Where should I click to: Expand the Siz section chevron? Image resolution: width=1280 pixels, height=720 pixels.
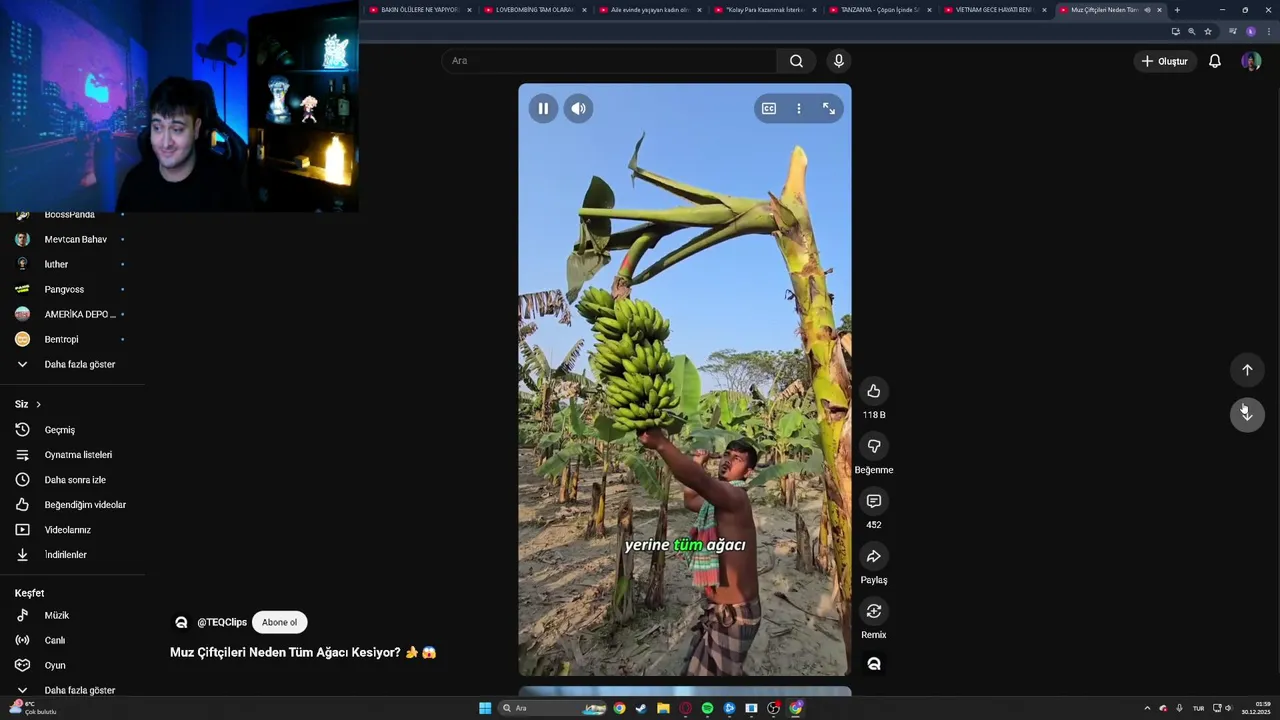coord(38,404)
